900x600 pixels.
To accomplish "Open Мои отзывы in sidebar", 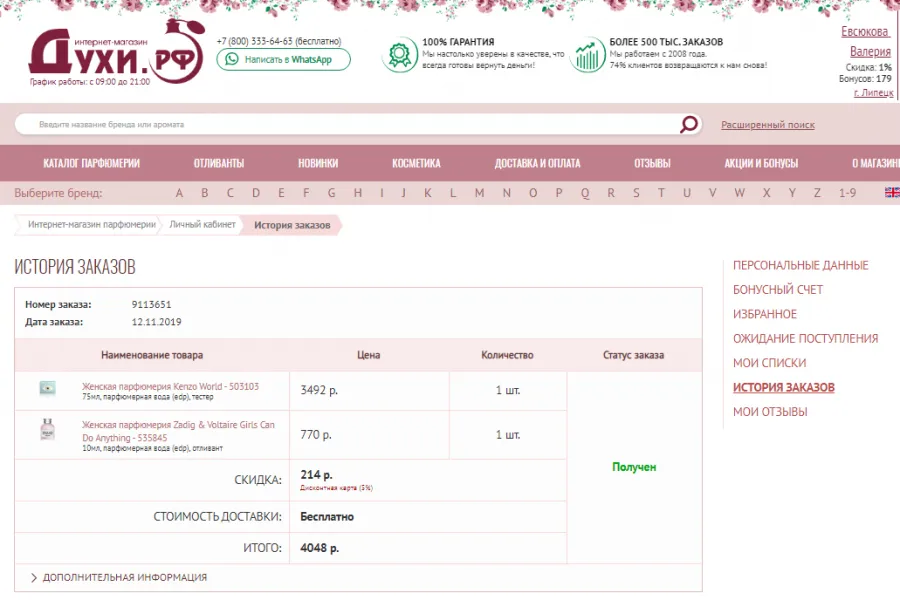I will click(x=770, y=412).
